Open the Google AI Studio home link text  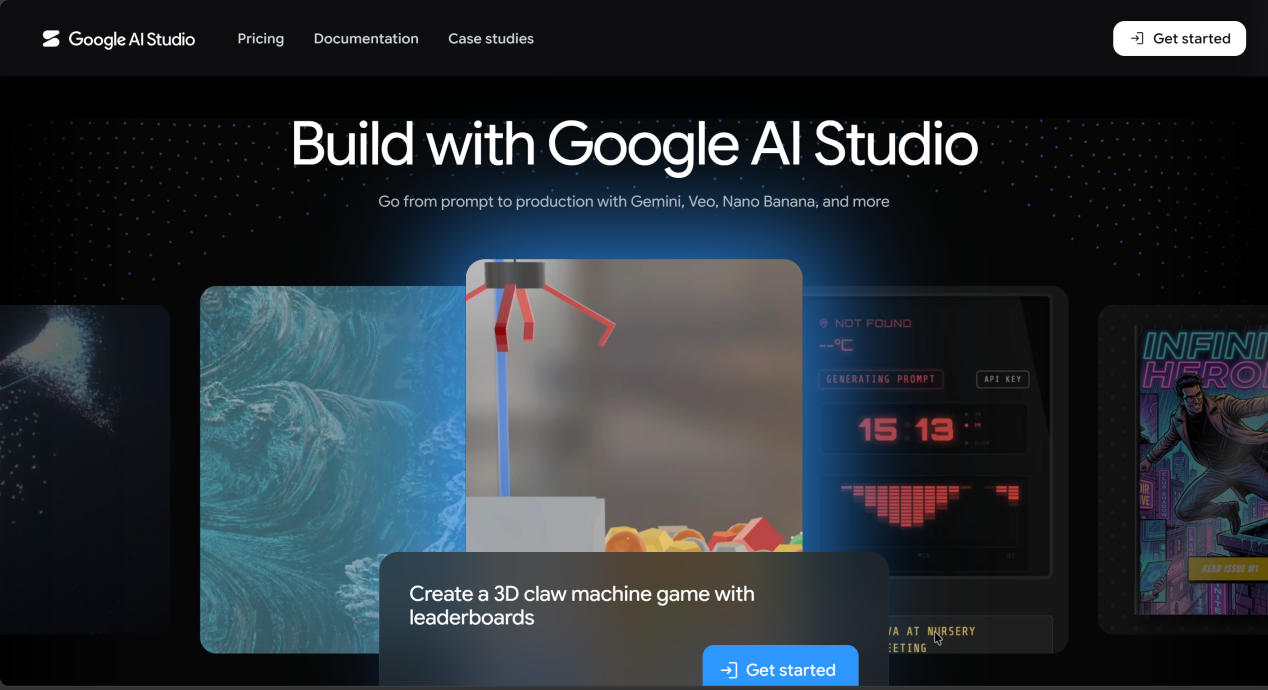132,39
